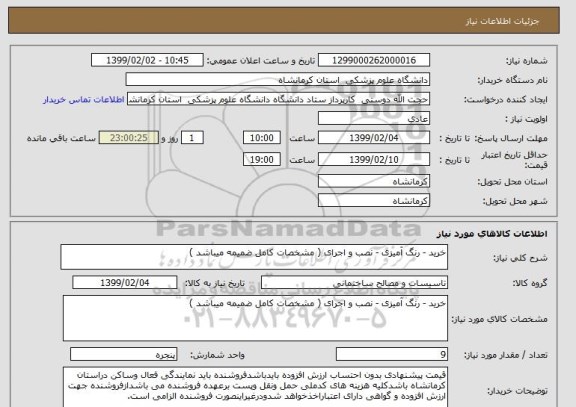Click the price validity time 19:00 field
Viewport: 576px width, 407px height.
pos(262,159)
